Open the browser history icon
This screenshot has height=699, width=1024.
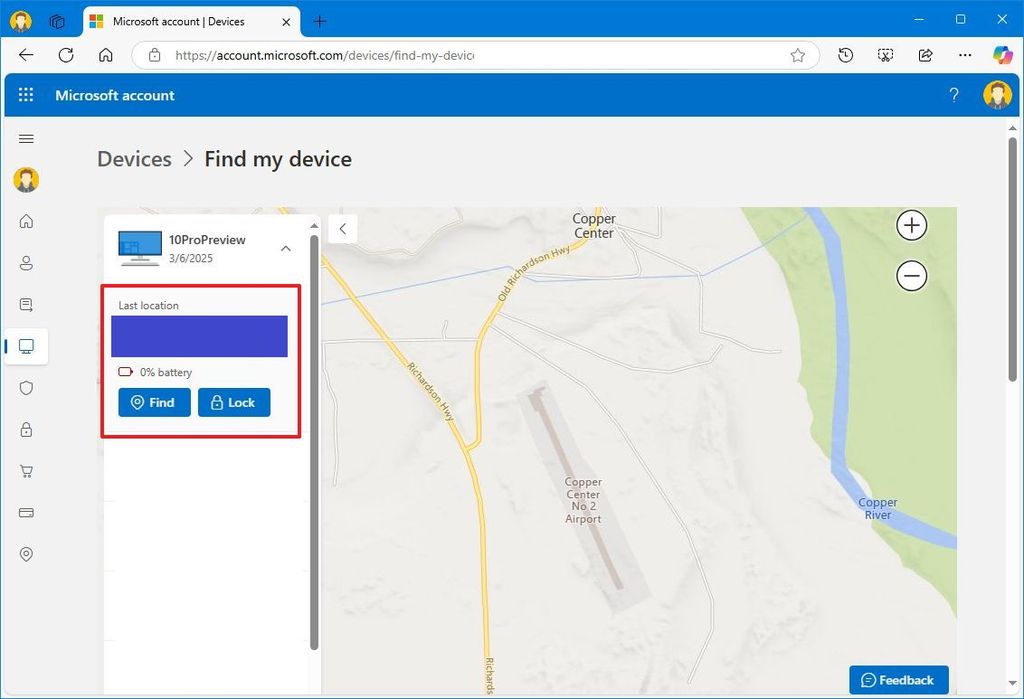click(x=845, y=55)
